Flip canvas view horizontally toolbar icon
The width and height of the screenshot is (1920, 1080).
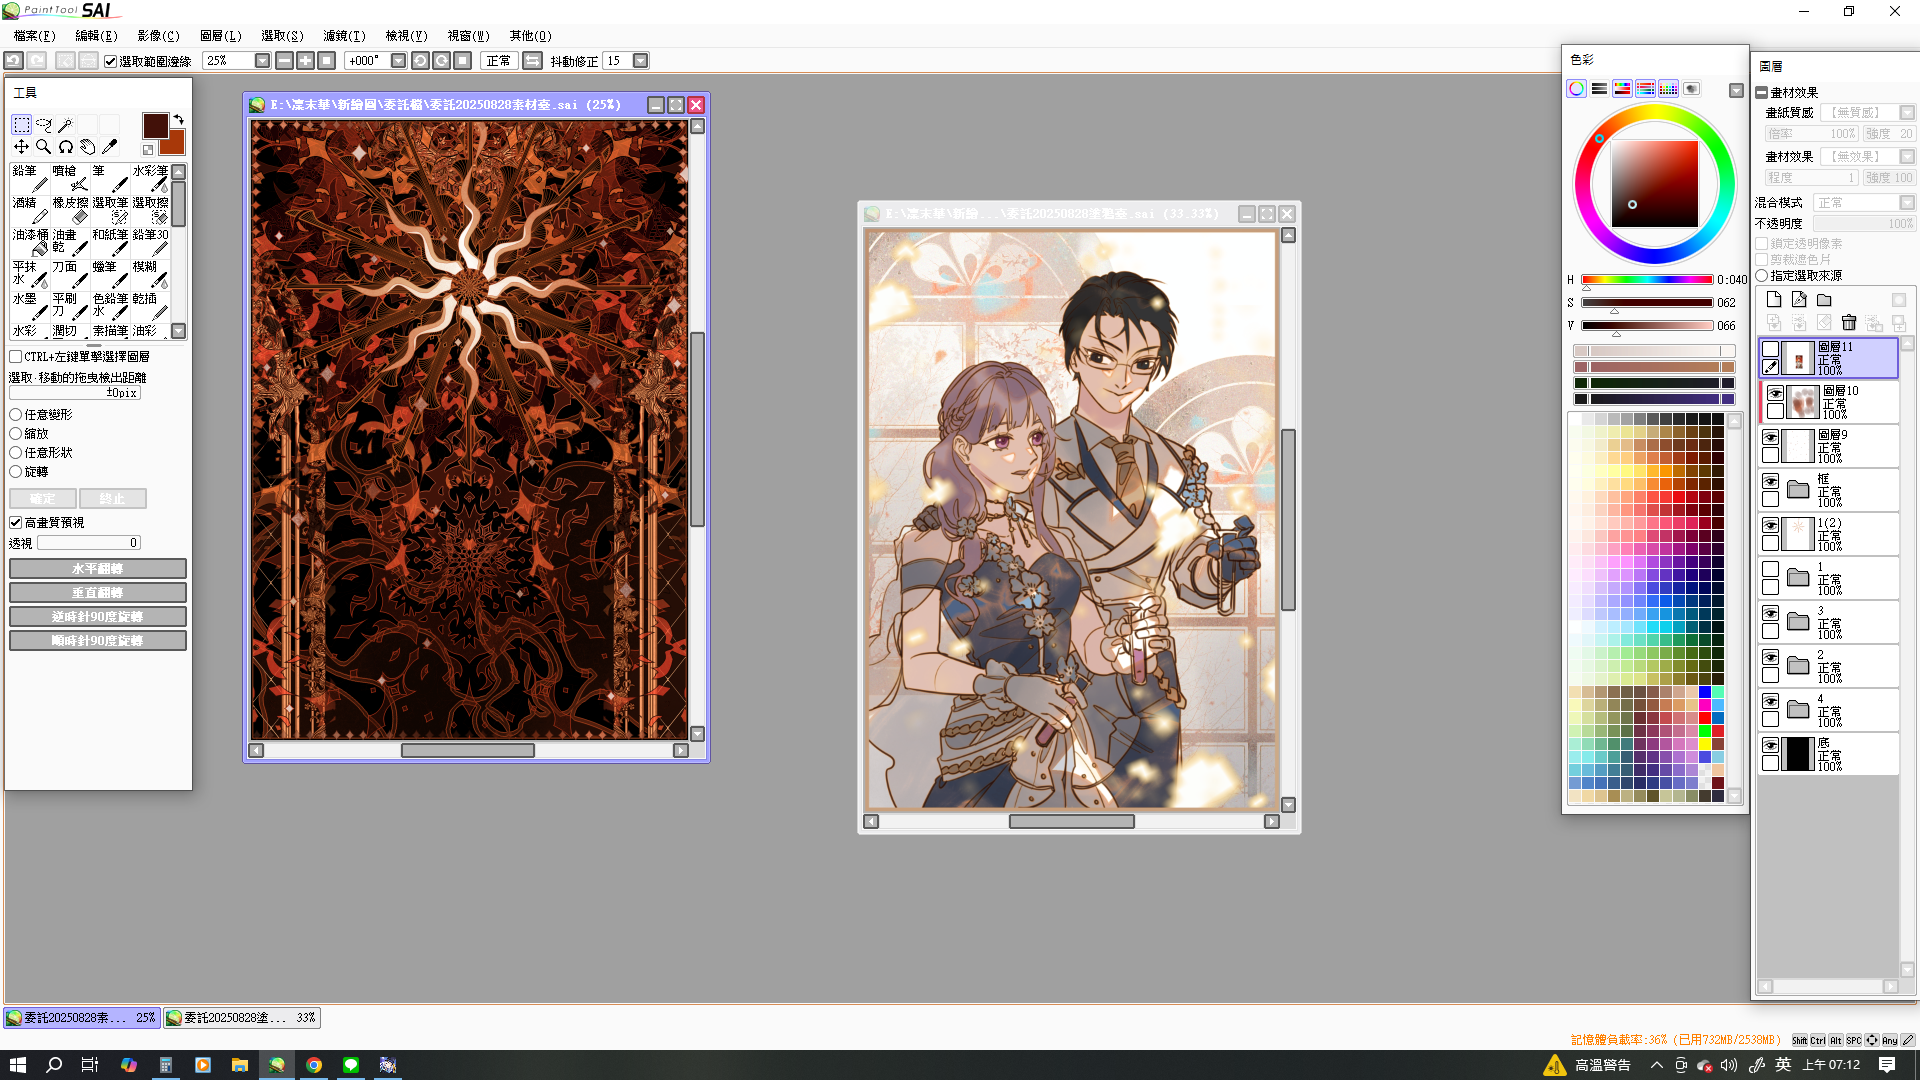coord(532,61)
